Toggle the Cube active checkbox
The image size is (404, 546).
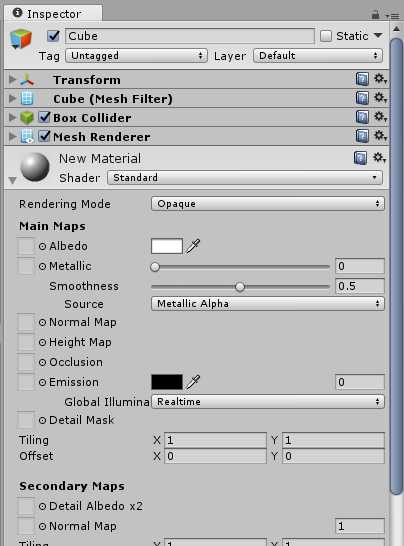pyautogui.click(x=53, y=36)
